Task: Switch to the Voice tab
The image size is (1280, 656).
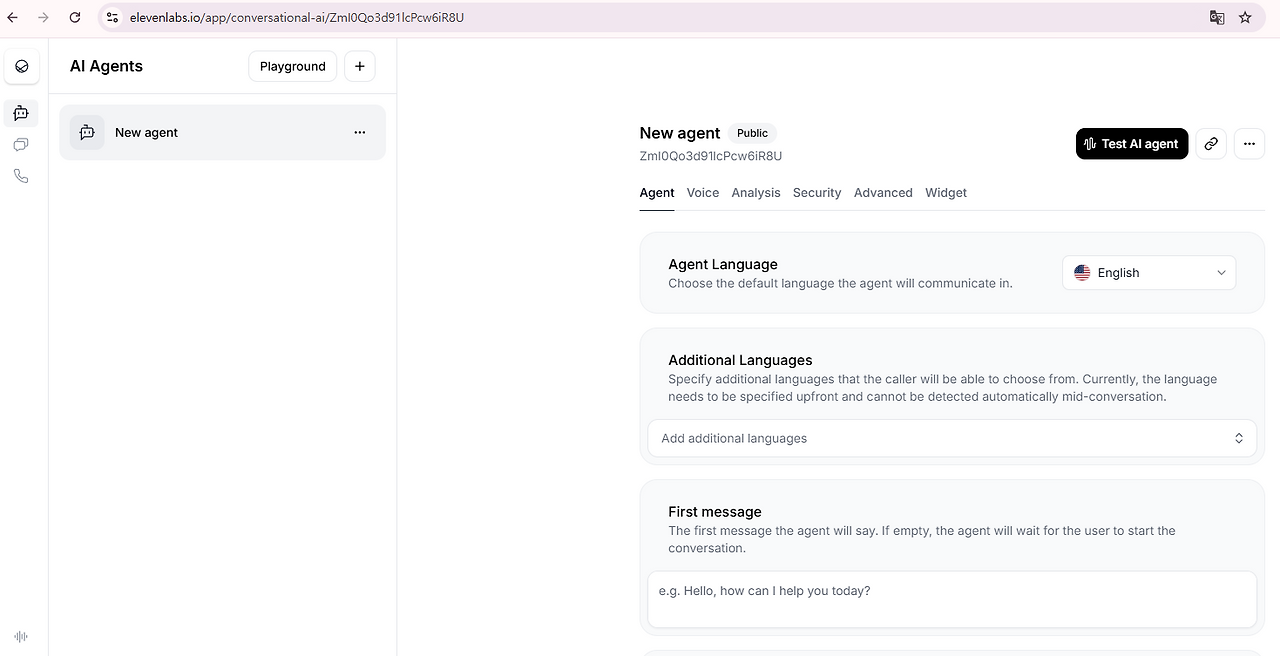Action: tap(703, 192)
